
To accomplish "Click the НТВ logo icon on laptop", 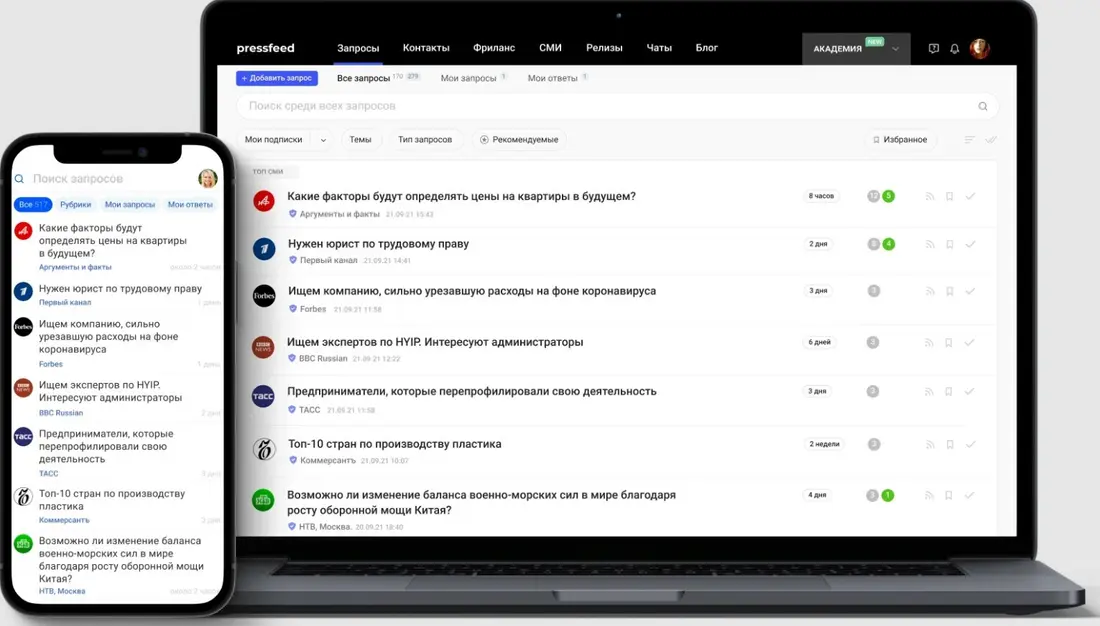I will point(263,500).
